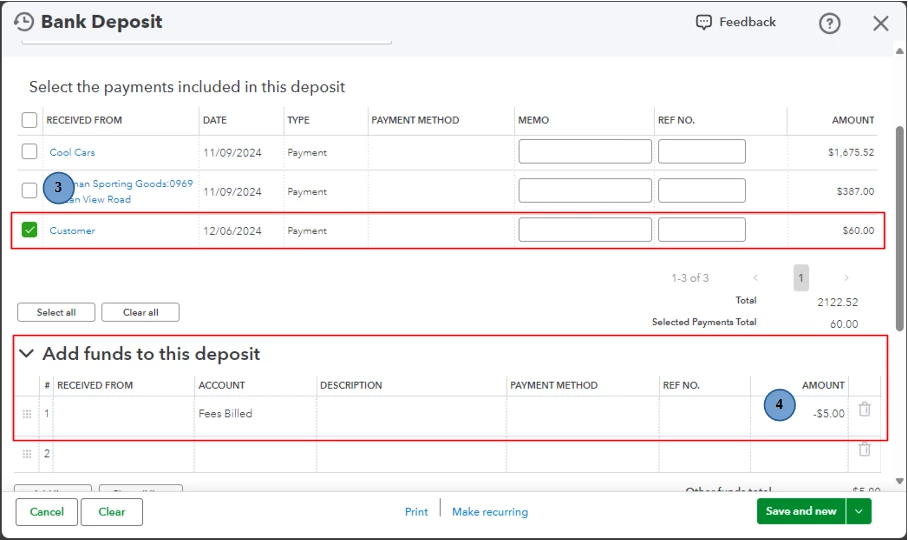Image resolution: width=908 pixels, height=540 pixels.
Task: Click the Clear all button
Action: (140, 313)
